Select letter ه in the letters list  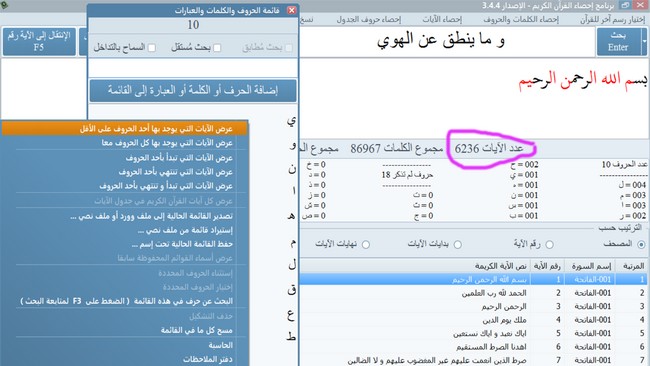click(292, 216)
